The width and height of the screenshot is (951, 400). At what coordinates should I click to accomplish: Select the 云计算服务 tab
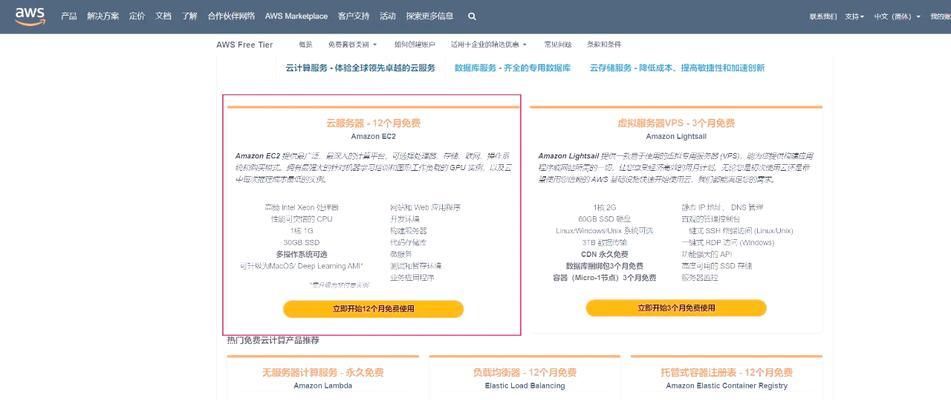(361, 68)
